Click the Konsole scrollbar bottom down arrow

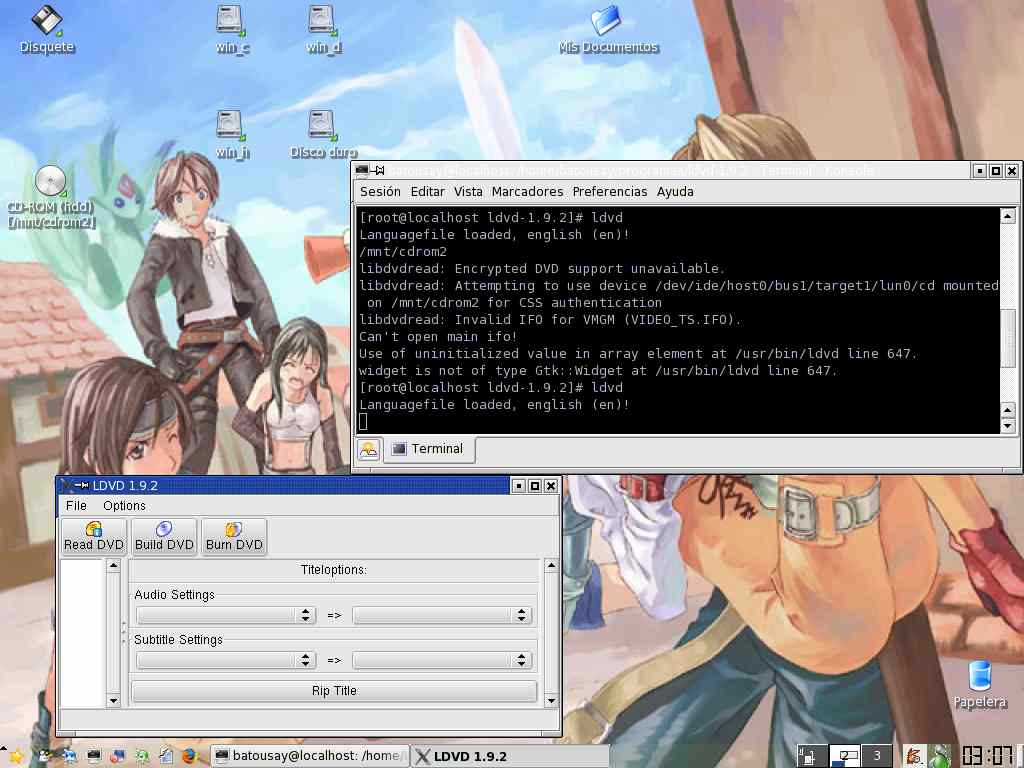(x=1008, y=426)
